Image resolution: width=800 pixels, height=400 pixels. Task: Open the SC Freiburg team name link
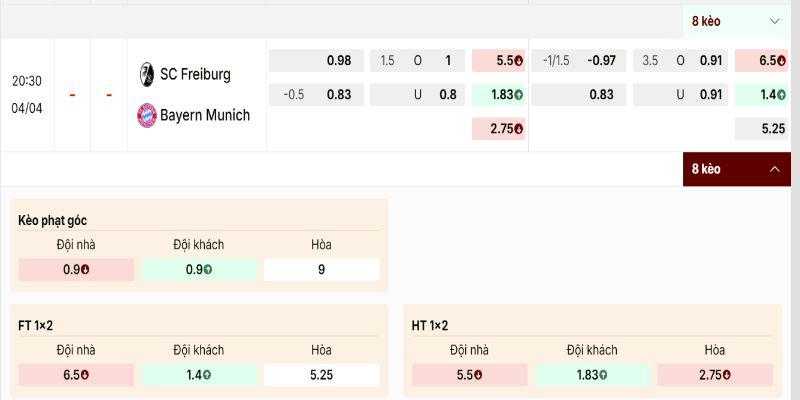(x=196, y=74)
